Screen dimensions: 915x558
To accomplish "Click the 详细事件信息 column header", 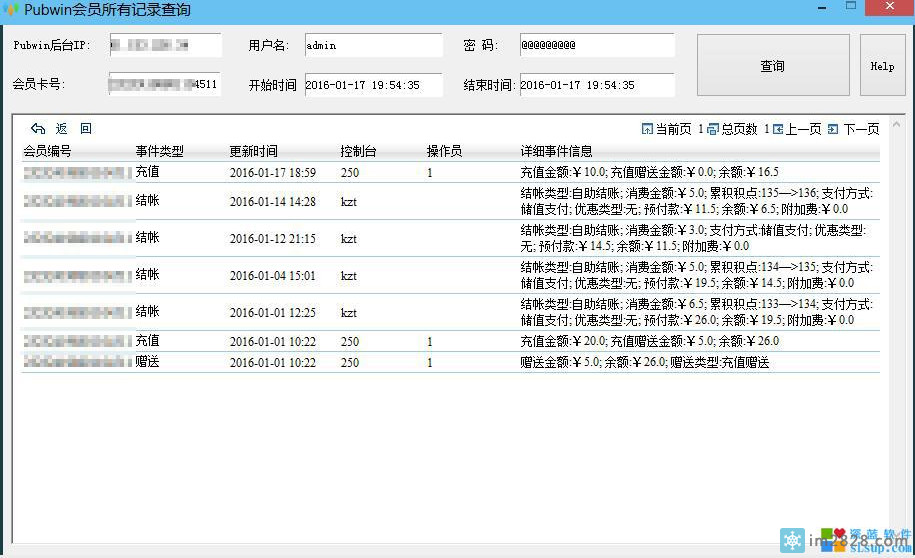I will point(563,151).
